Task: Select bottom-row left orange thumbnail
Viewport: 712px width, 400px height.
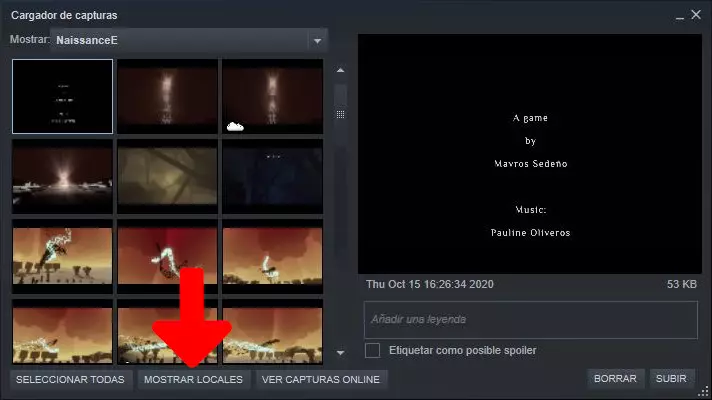Action: 63,332
